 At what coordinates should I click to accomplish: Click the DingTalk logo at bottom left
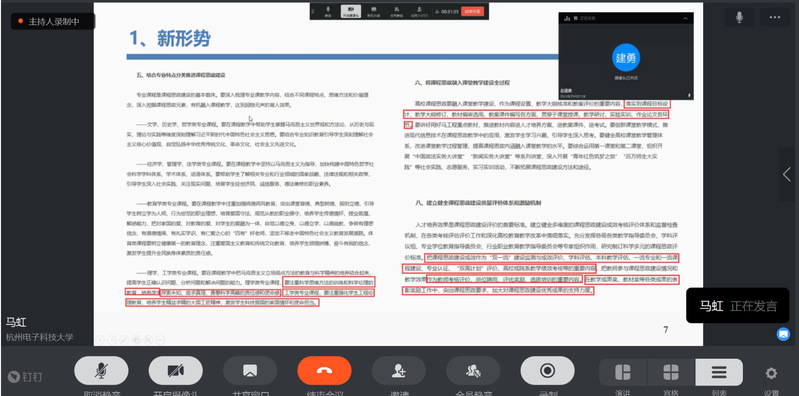tap(25, 377)
